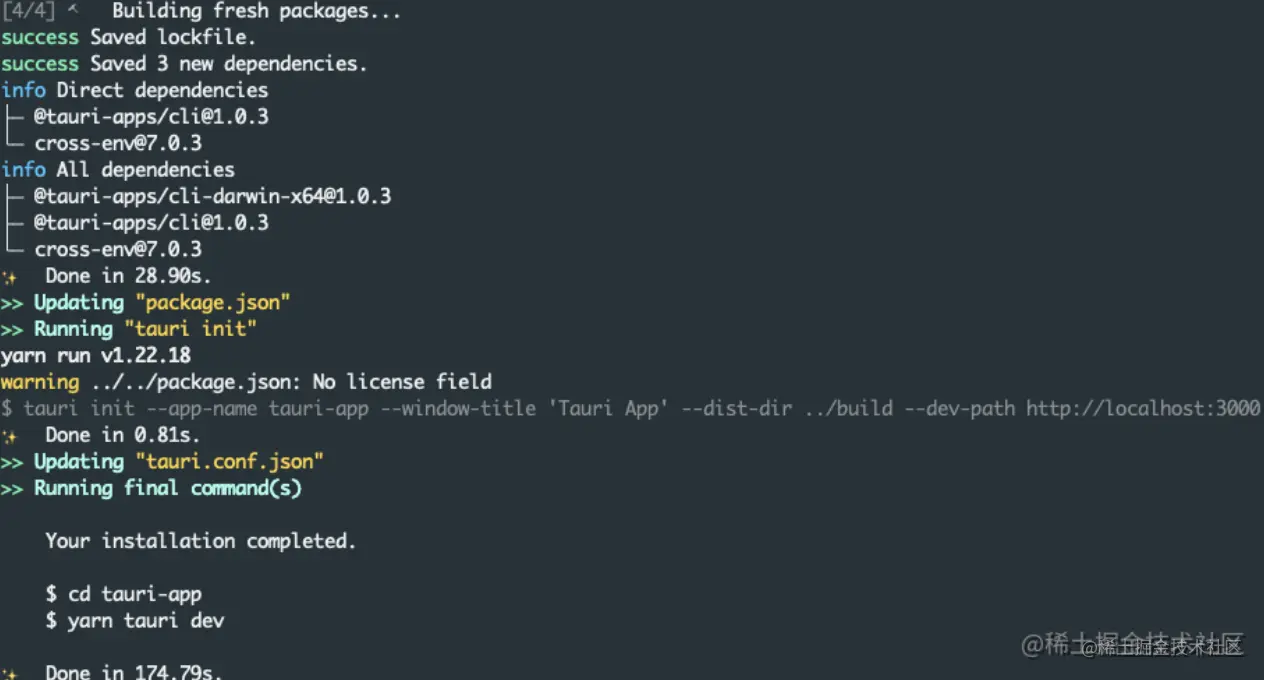Click the "yarn run v1.22.18" line
Image resolution: width=1264 pixels, height=680 pixels.
click(x=95, y=355)
